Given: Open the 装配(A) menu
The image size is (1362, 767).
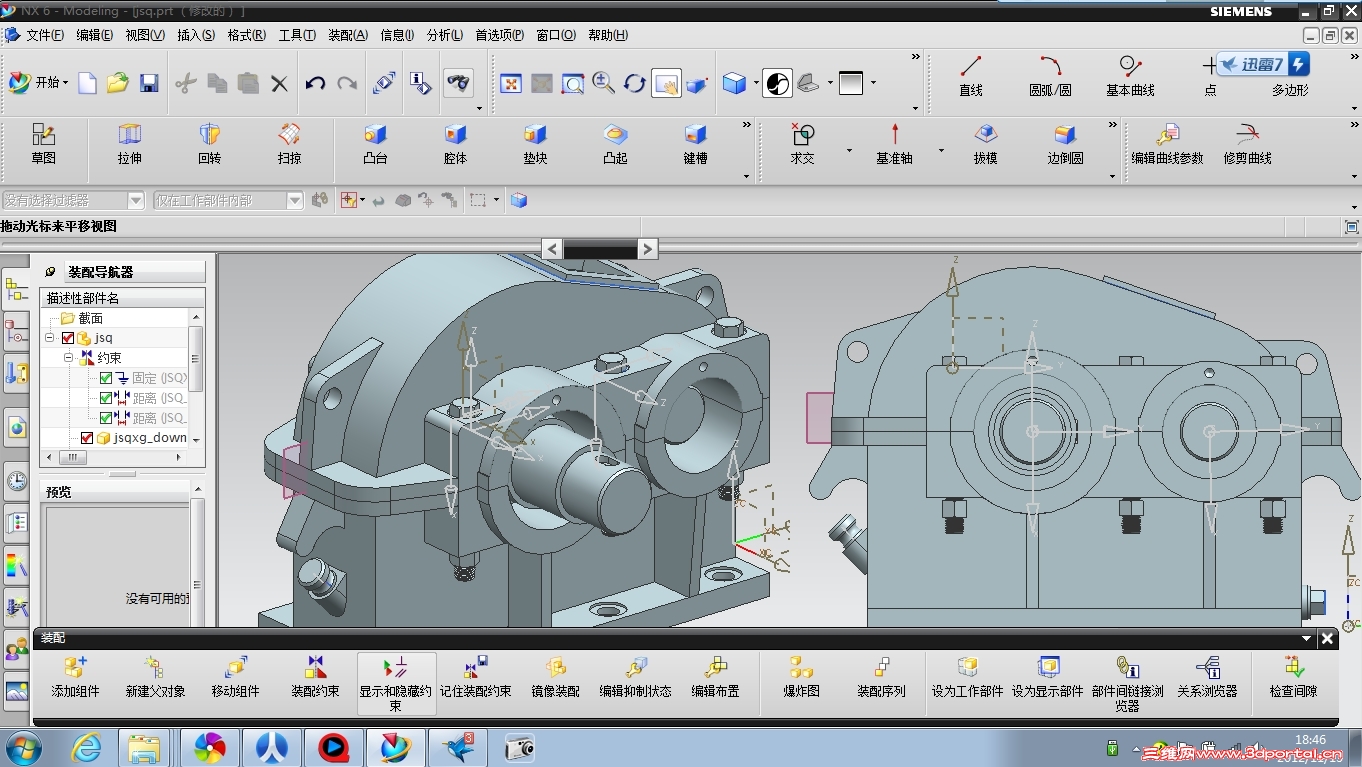Looking at the screenshot, I should click(348, 35).
